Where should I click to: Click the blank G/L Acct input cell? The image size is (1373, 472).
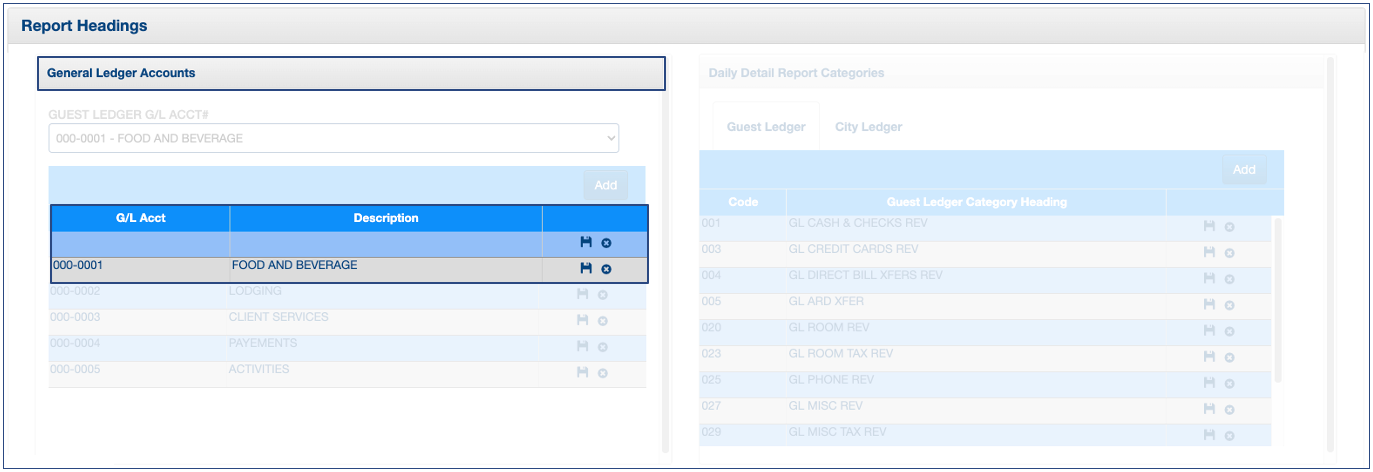140,244
